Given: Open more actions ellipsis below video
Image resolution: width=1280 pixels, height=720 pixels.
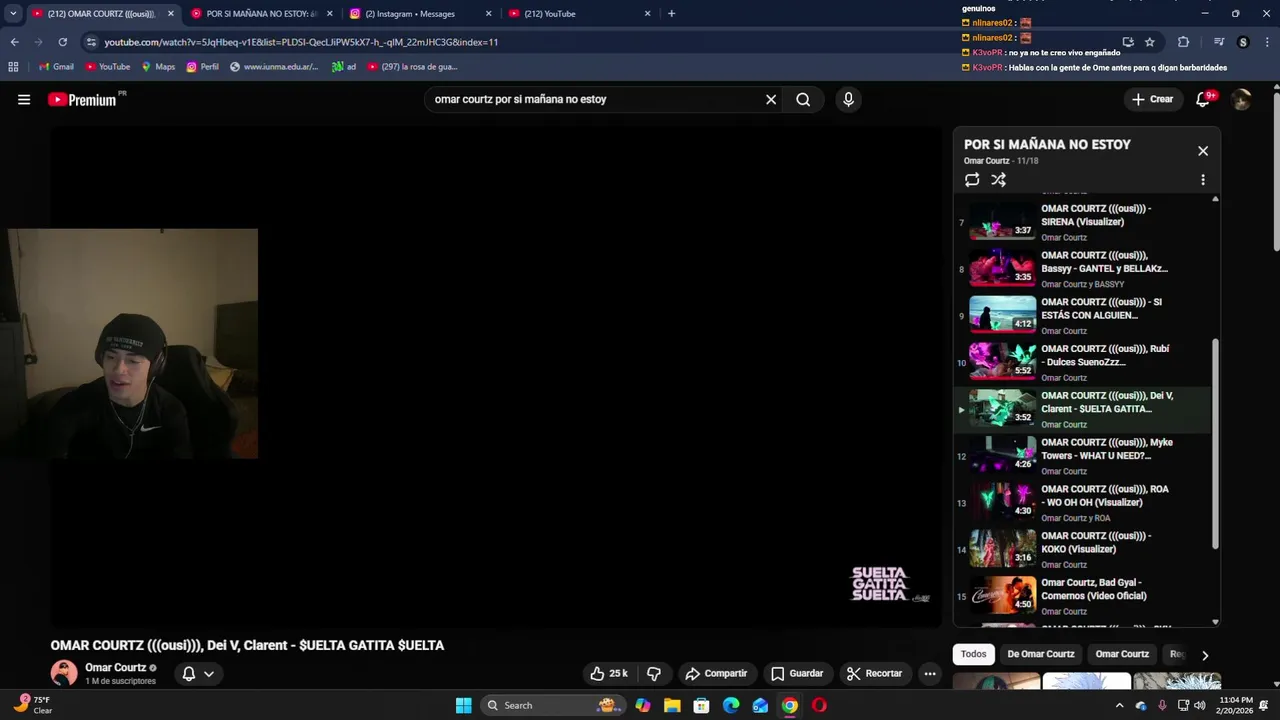Looking at the screenshot, I should [x=930, y=673].
